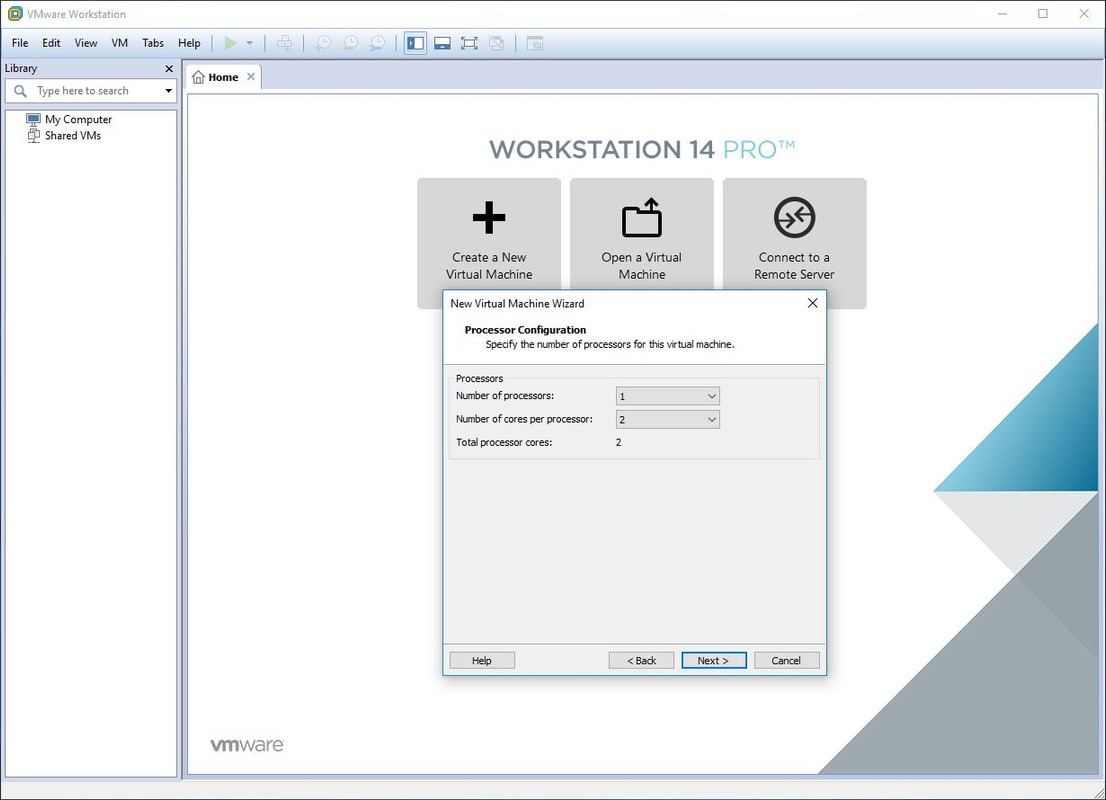Click the Connect to a Remote Server tile
This screenshot has height=800, width=1106.
[x=794, y=243]
